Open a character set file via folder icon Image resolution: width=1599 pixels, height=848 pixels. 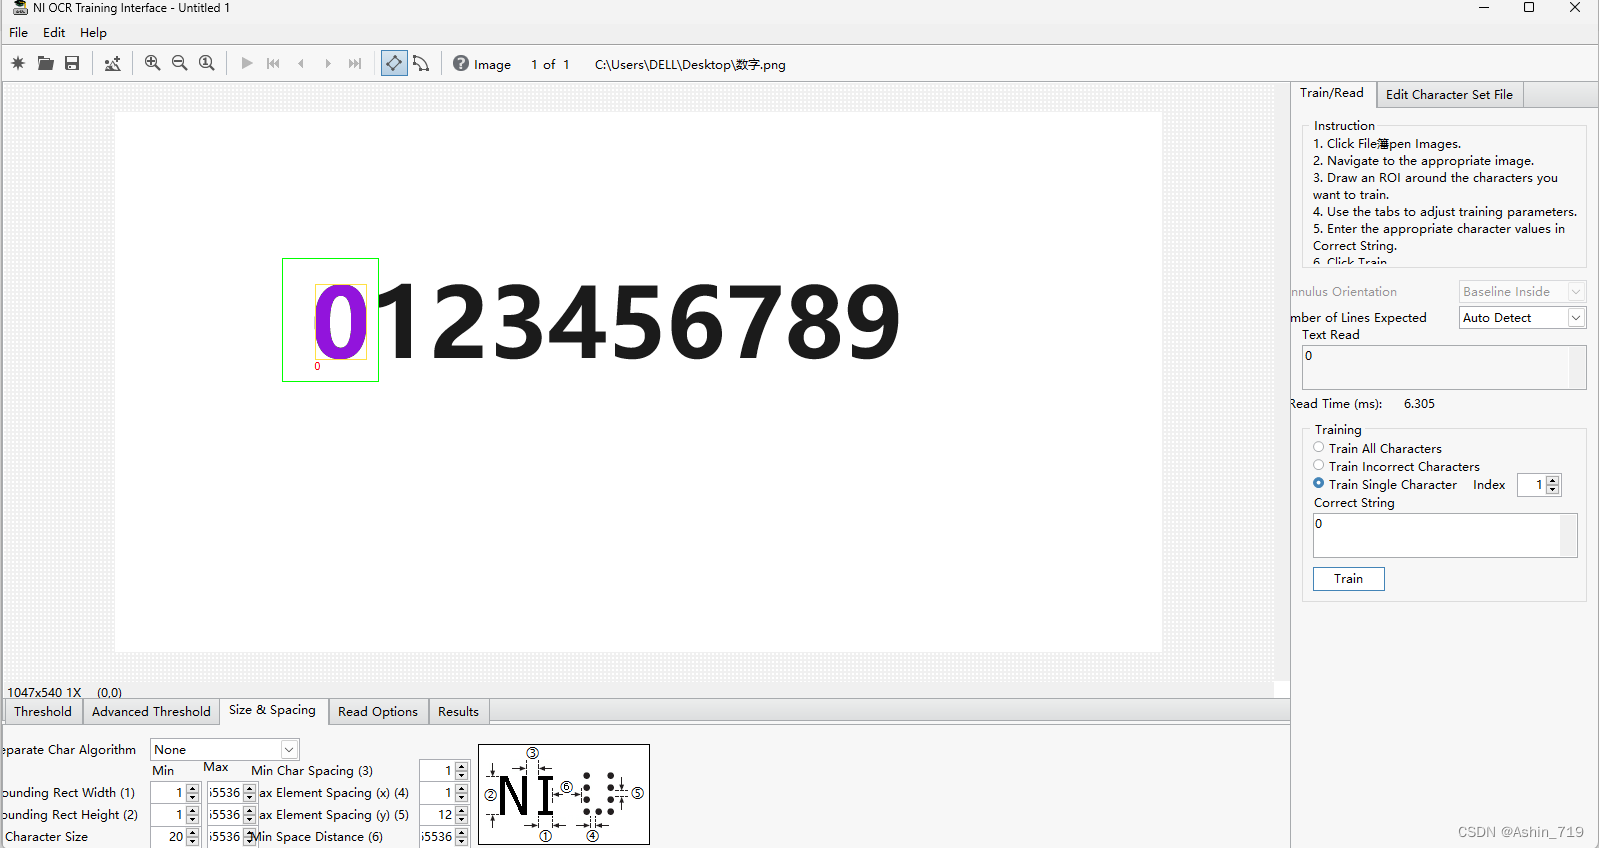click(45, 63)
